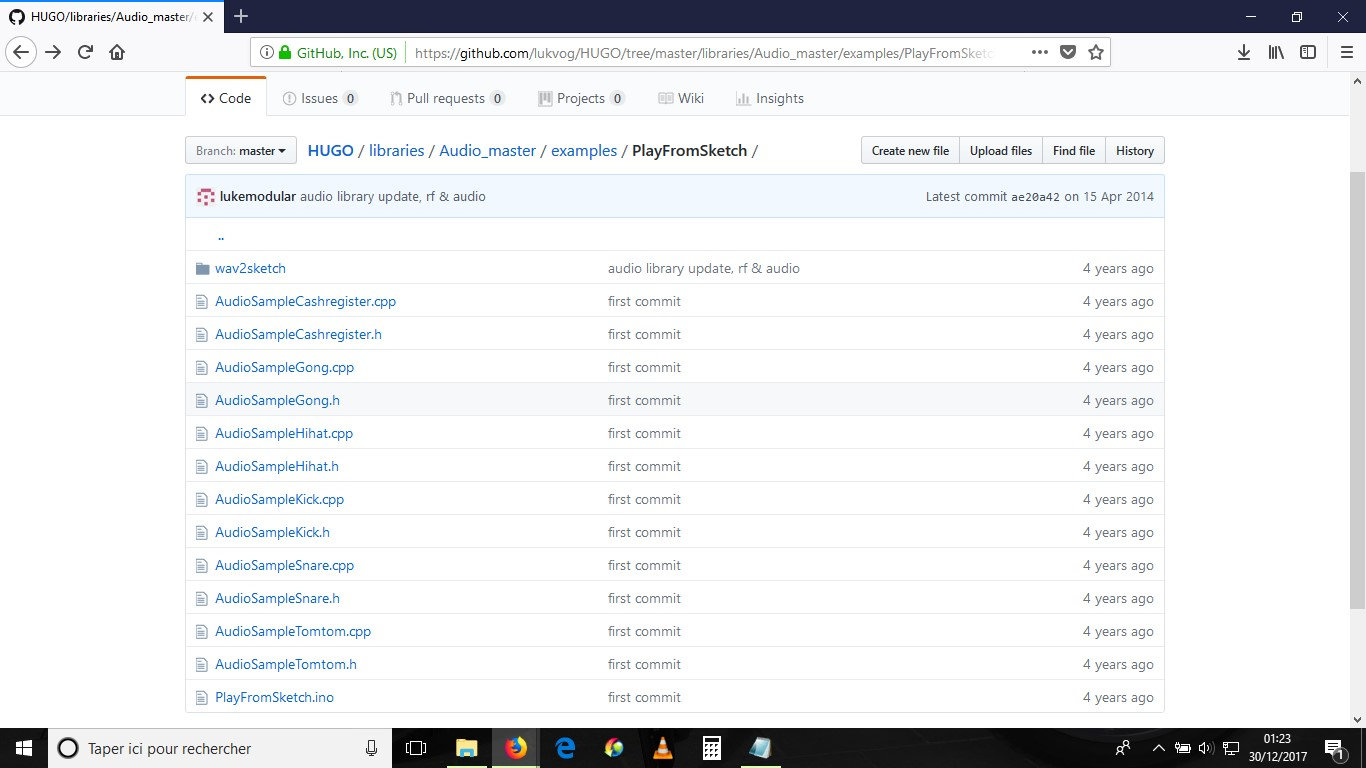Screen dimensions: 1366x768
Task: Open AudioSampleTomtom.cpp file
Action: (x=293, y=631)
